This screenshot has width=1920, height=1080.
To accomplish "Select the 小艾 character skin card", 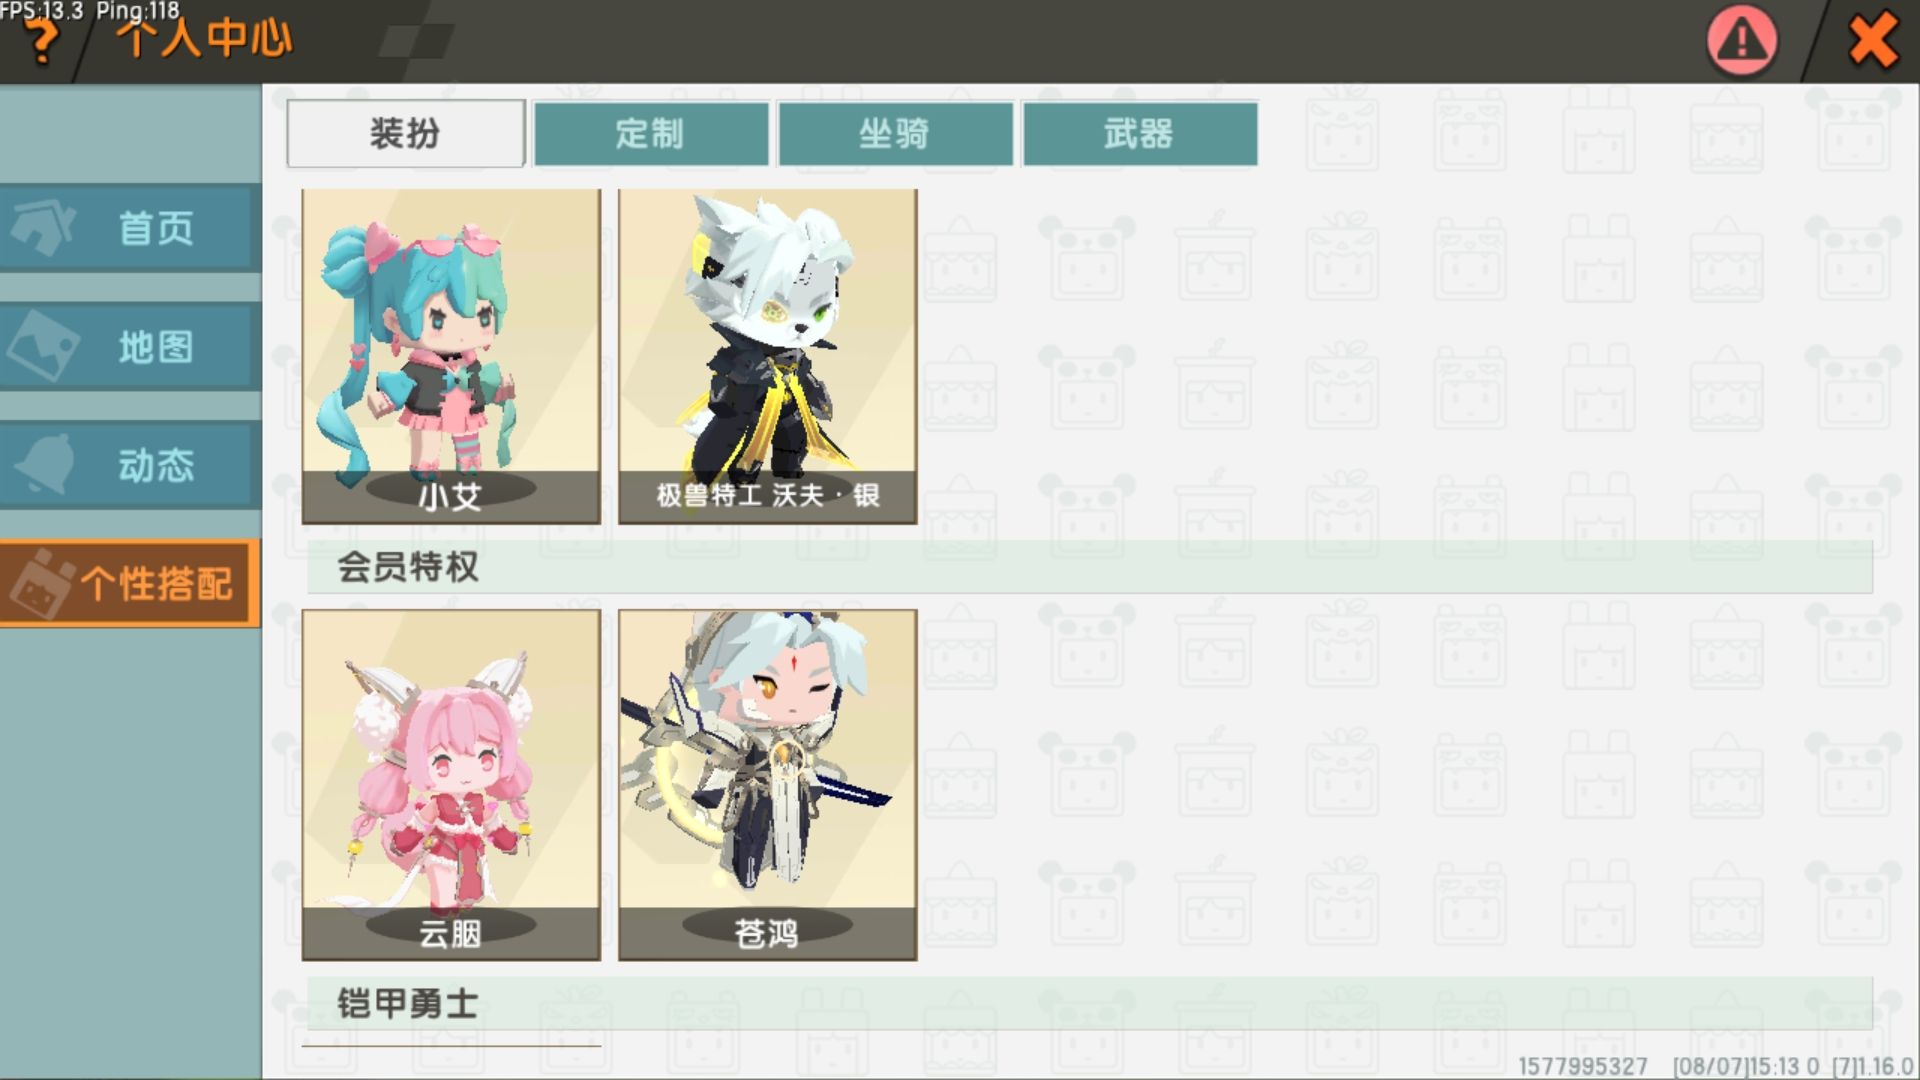I will [x=451, y=356].
